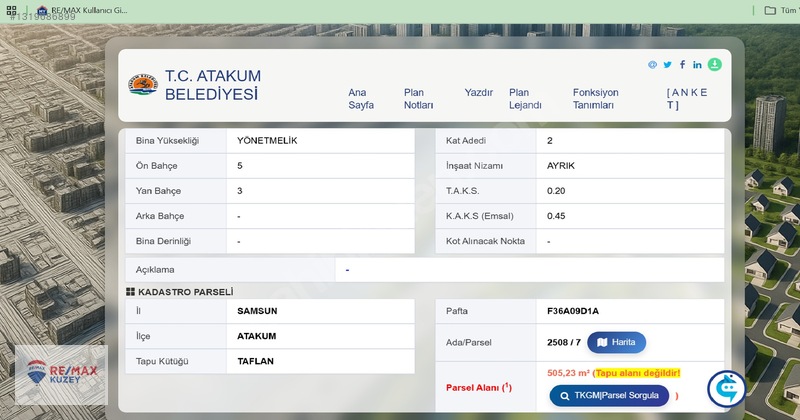This screenshot has height=420, width=800.
Task: Select the parcel area 505,23 m²
Action: point(568,373)
